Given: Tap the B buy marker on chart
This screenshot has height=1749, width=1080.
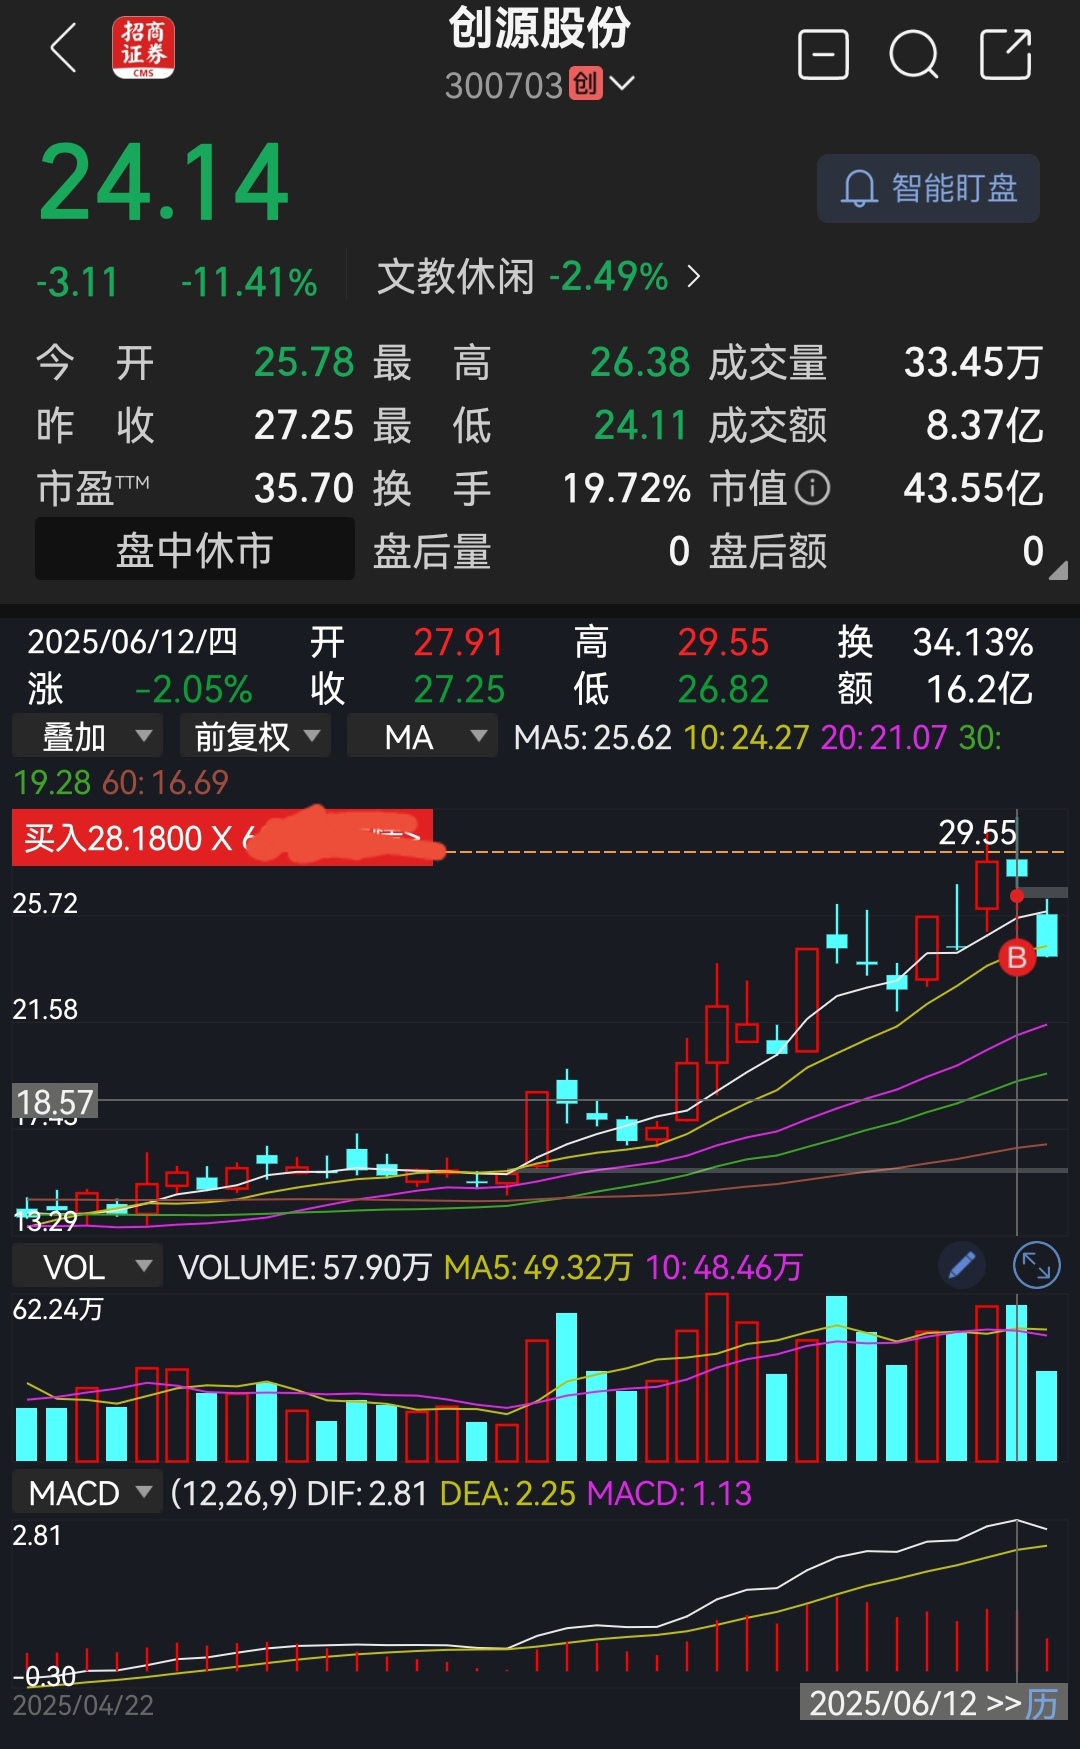Looking at the screenshot, I should tap(1017, 958).
